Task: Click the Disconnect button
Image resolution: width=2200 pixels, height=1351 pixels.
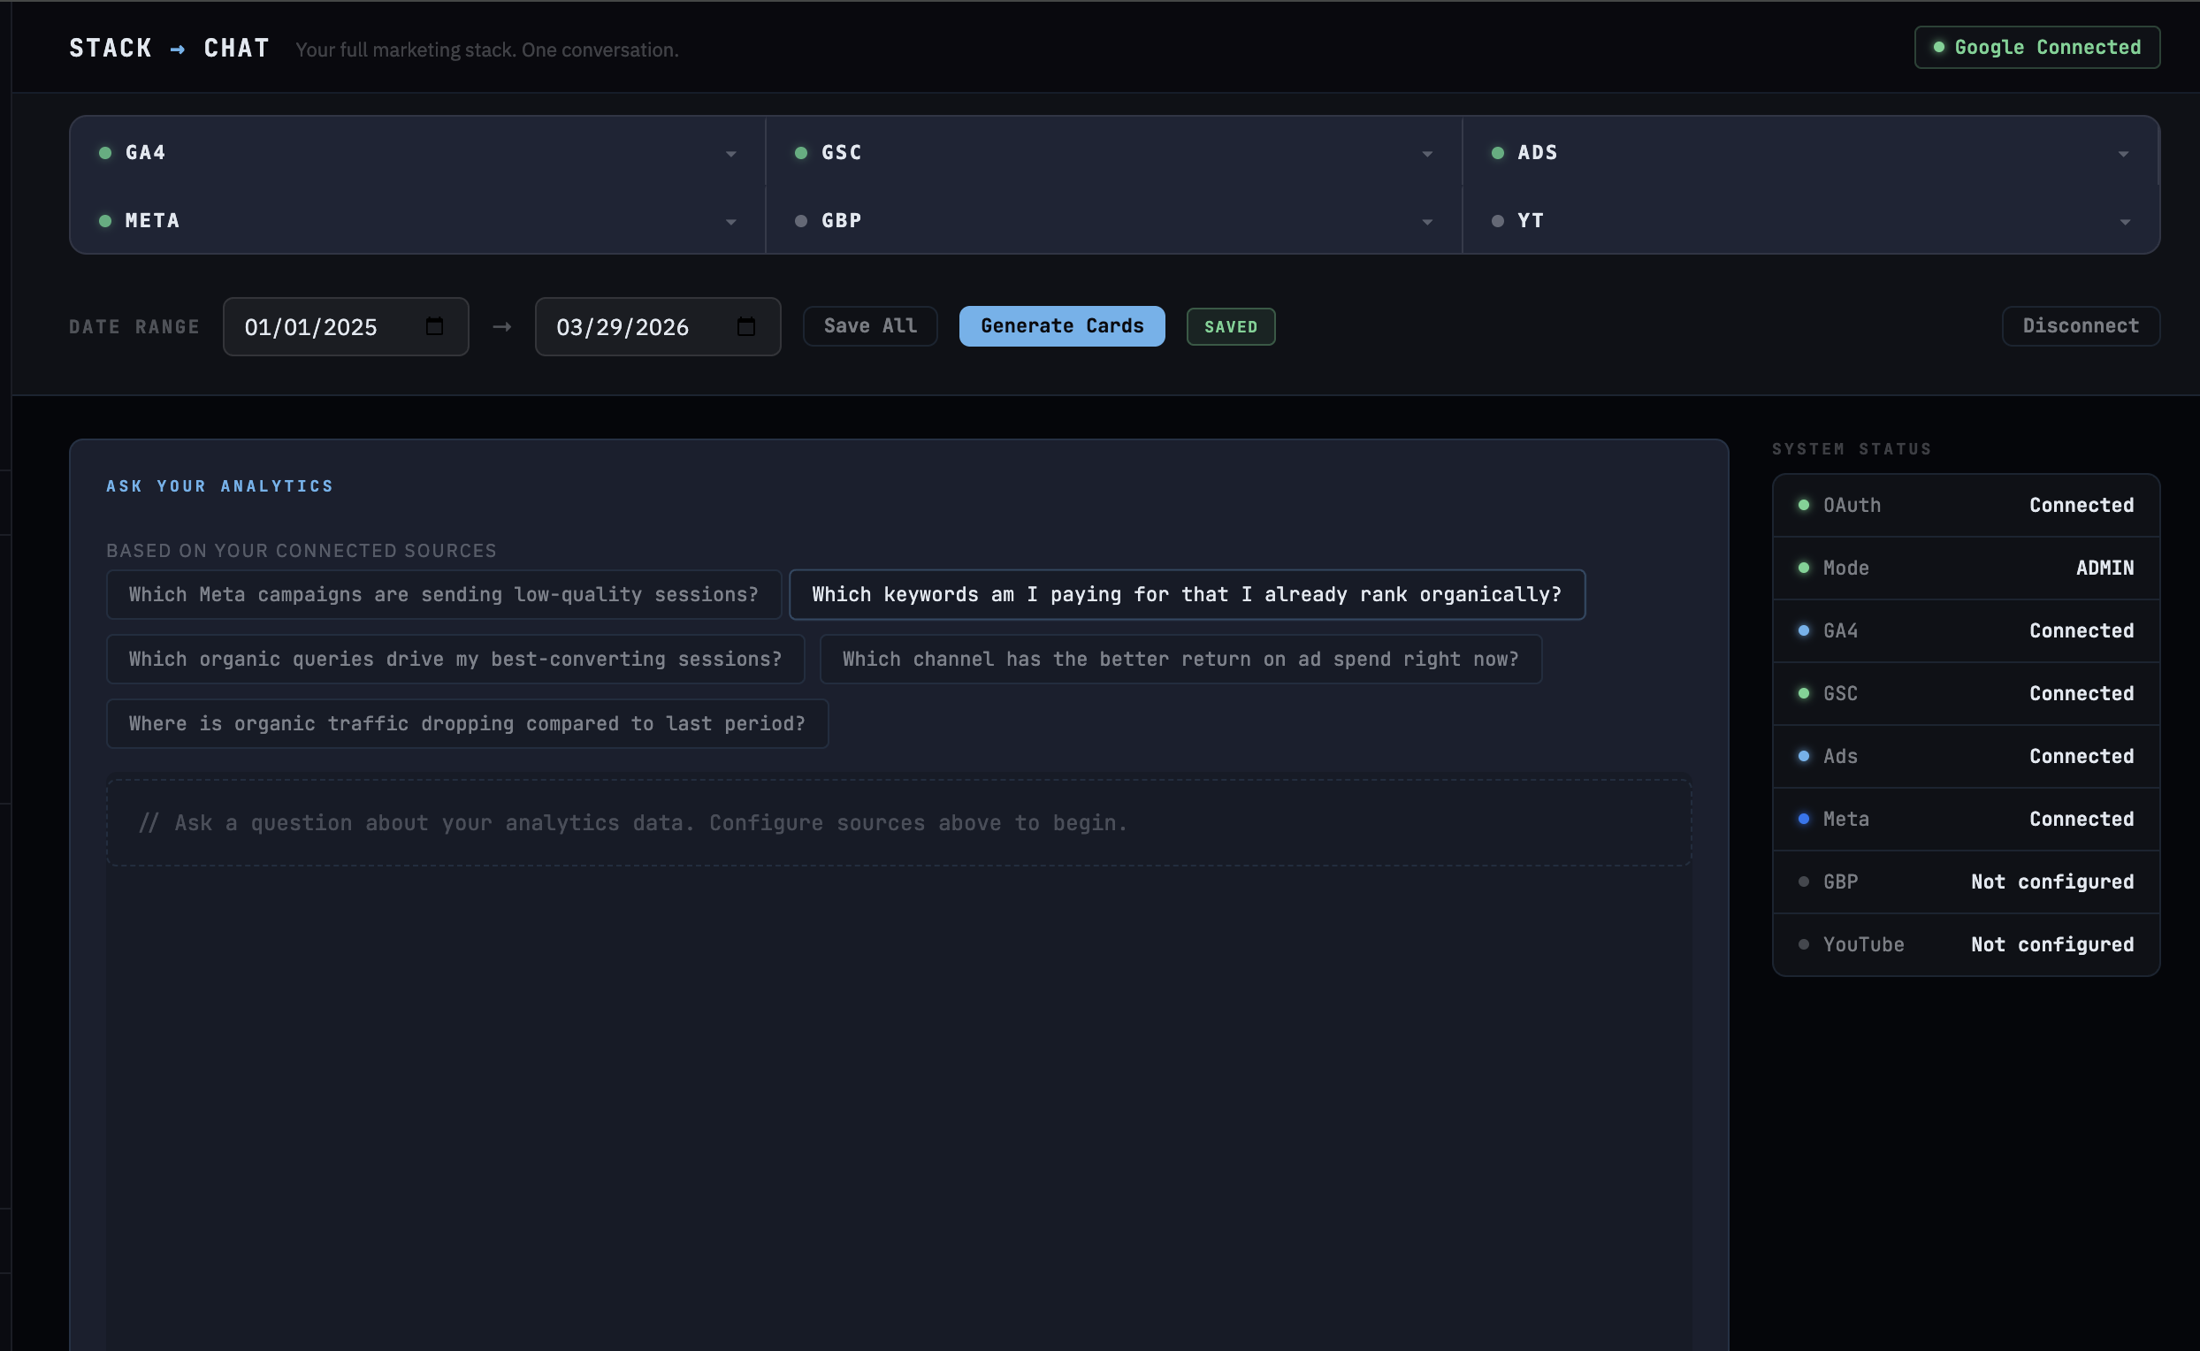Action: coord(2080,326)
